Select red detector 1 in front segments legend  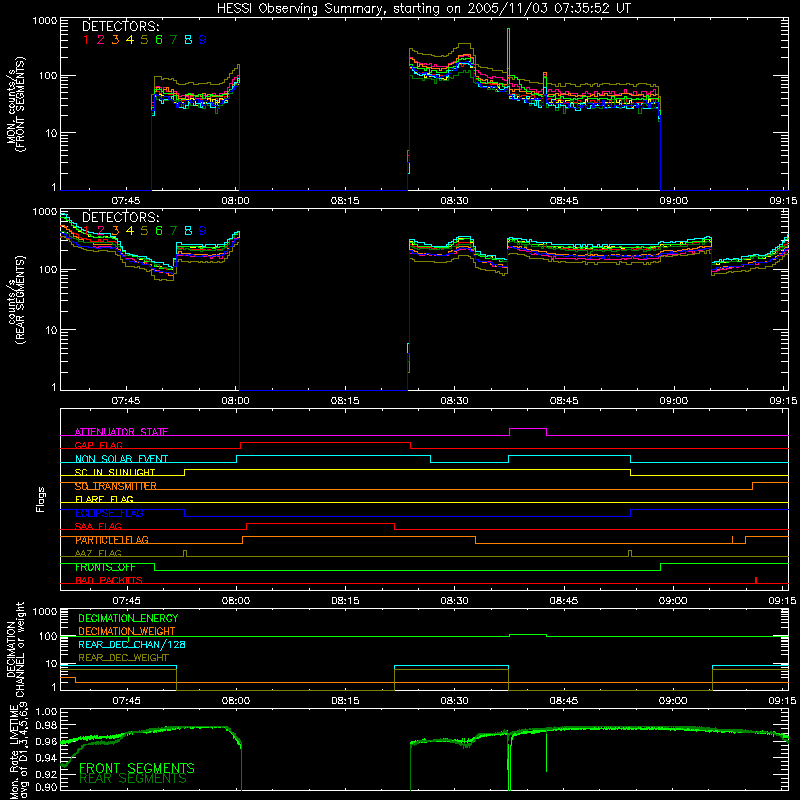86,40
